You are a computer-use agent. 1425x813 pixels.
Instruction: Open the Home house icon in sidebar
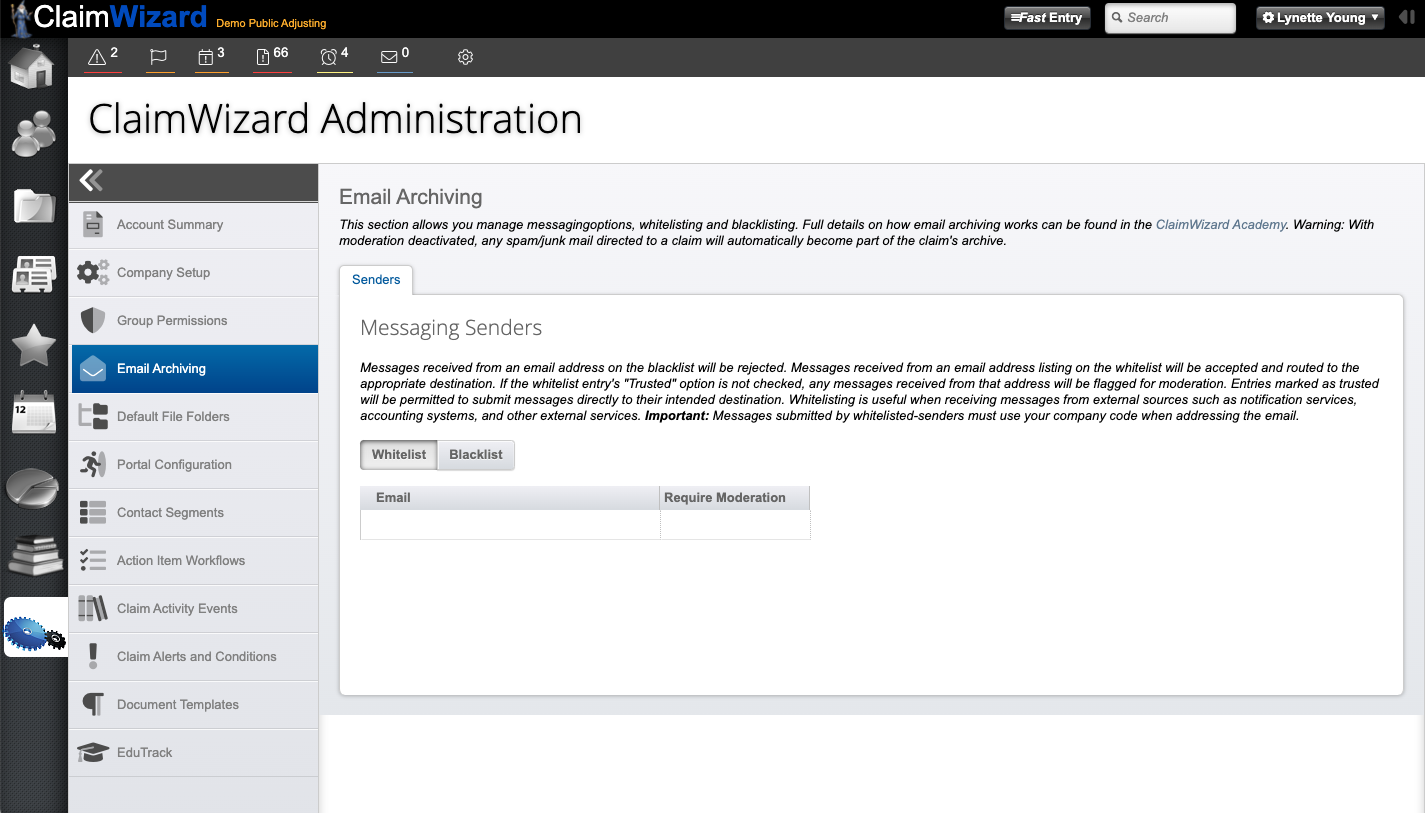pyautogui.click(x=32, y=67)
